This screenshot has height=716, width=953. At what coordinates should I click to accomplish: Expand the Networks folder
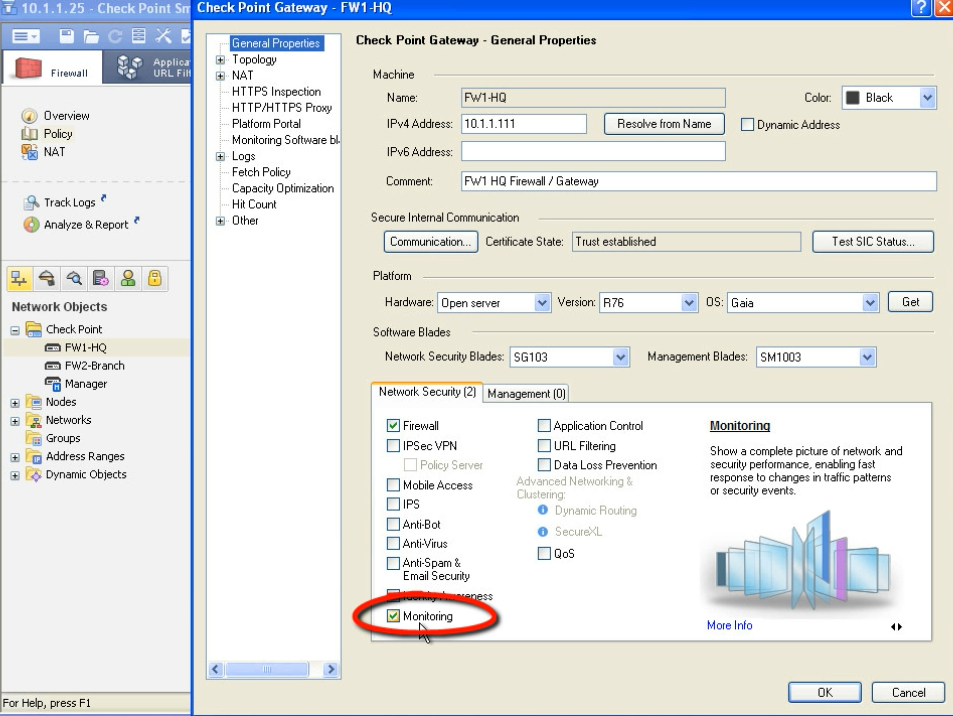[15, 421]
